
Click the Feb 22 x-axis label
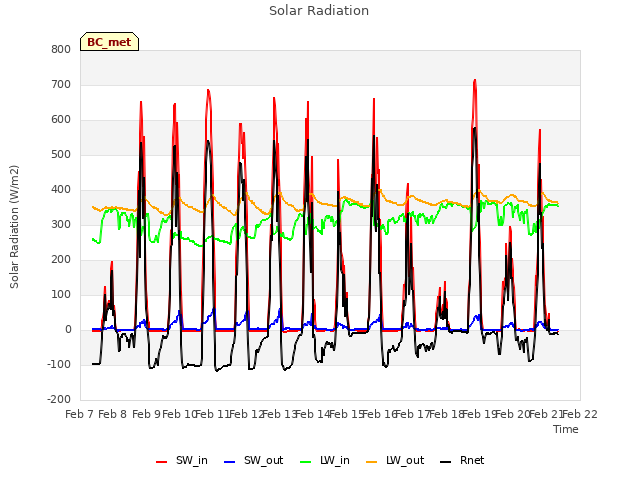[580, 414]
